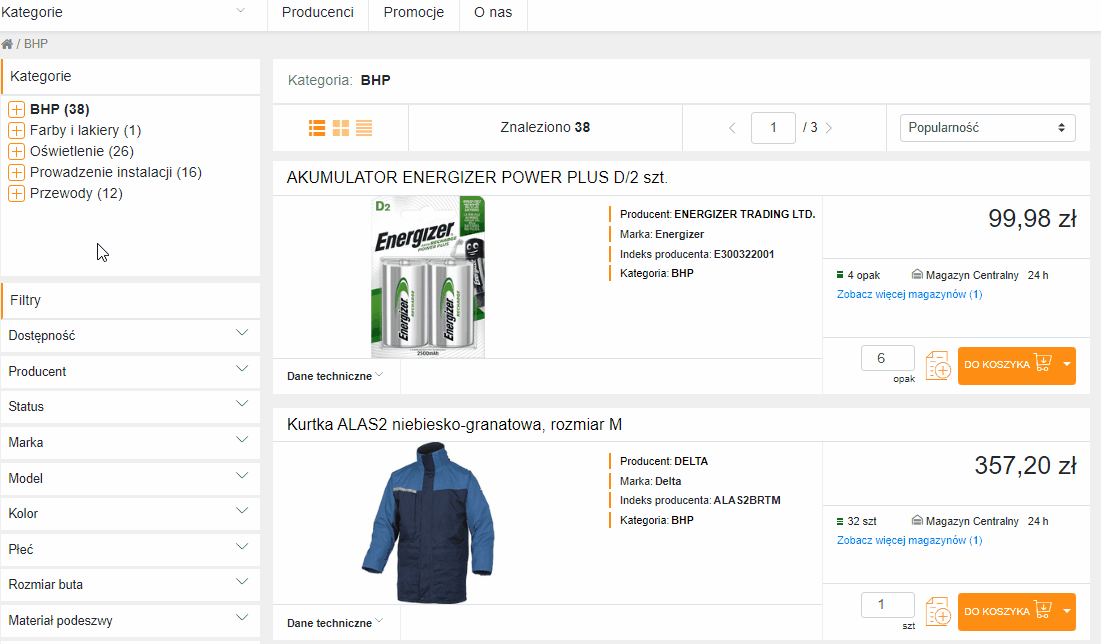The height and width of the screenshot is (644, 1101).
Task: Click the home breadcrumb icon
Action: (x=7, y=44)
